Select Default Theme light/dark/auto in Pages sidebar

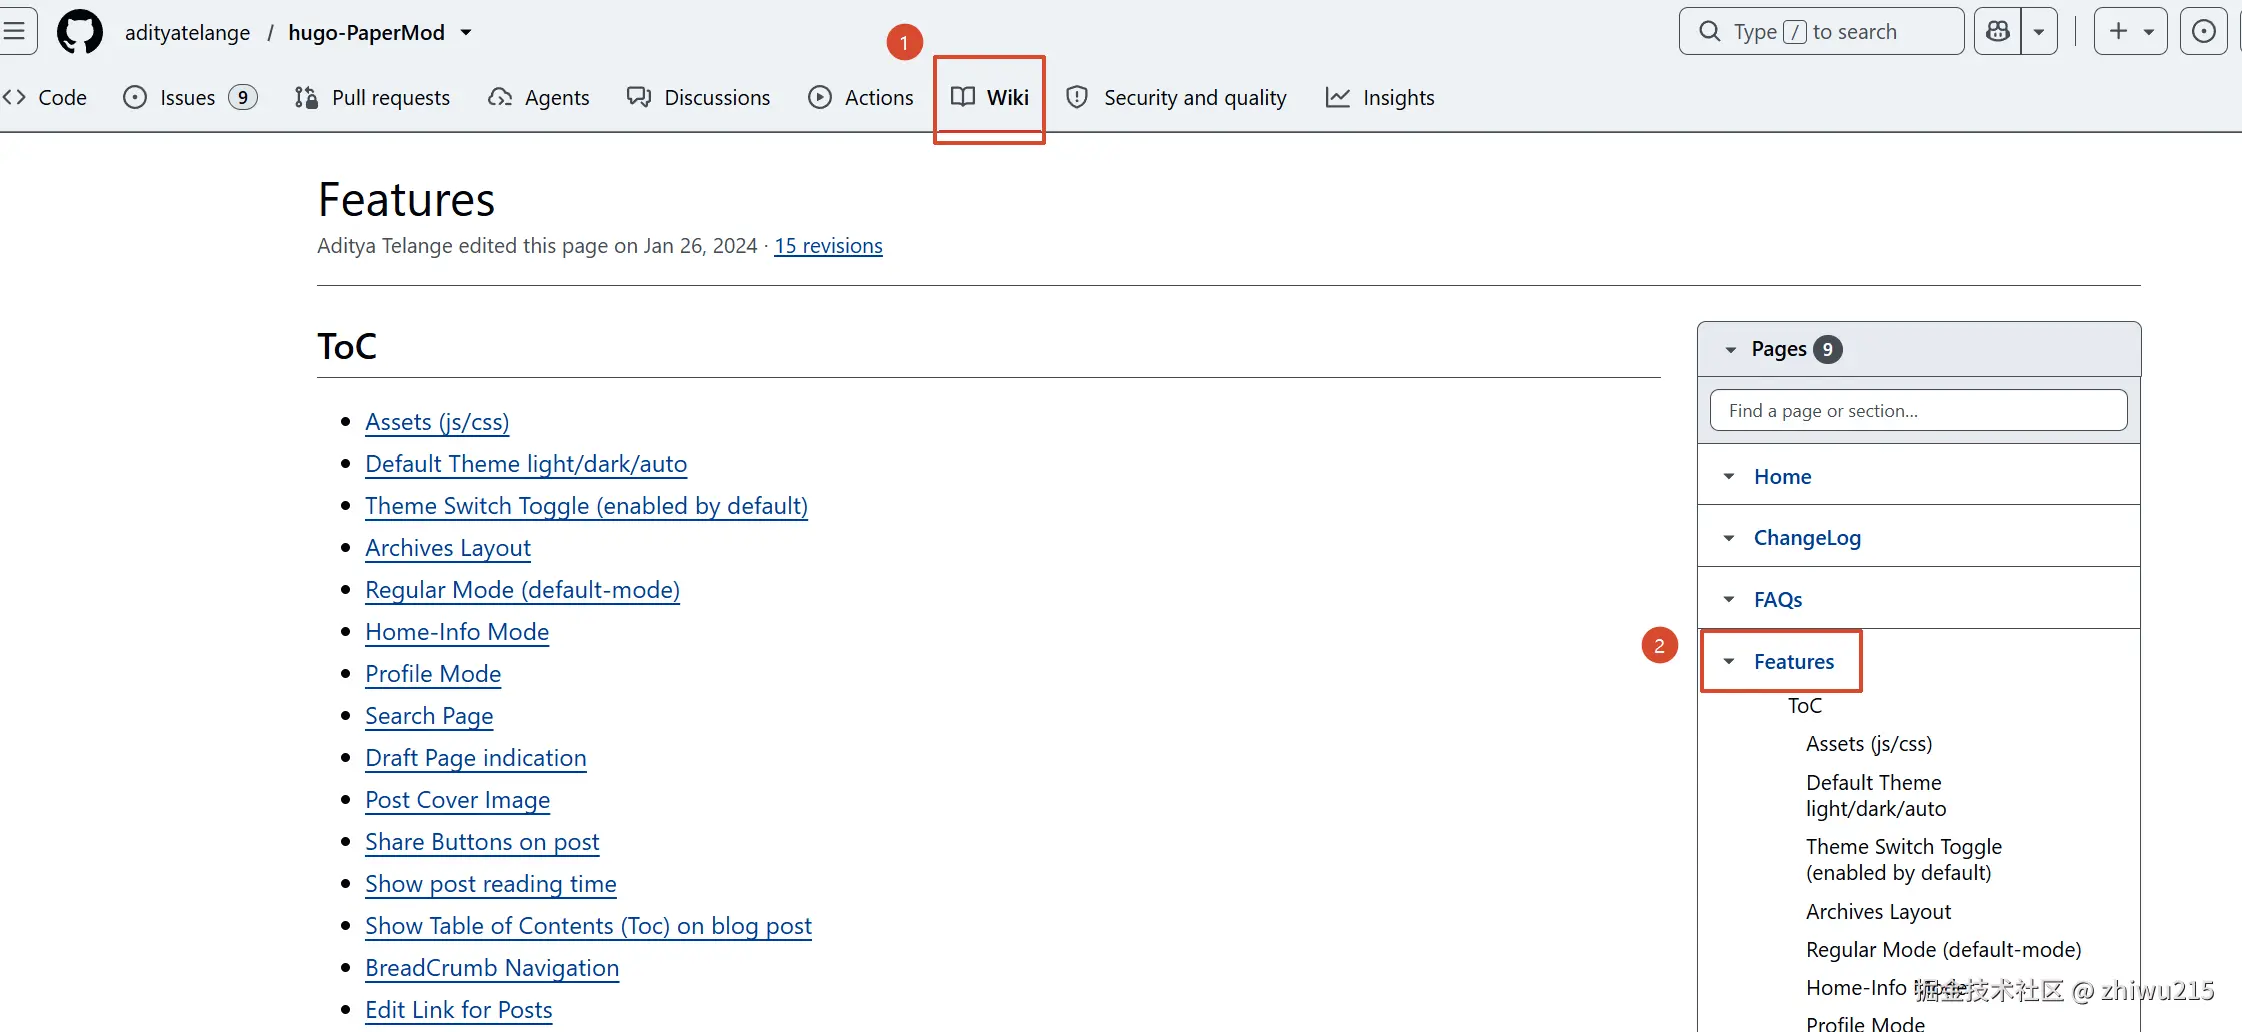tap(1876, 796)
